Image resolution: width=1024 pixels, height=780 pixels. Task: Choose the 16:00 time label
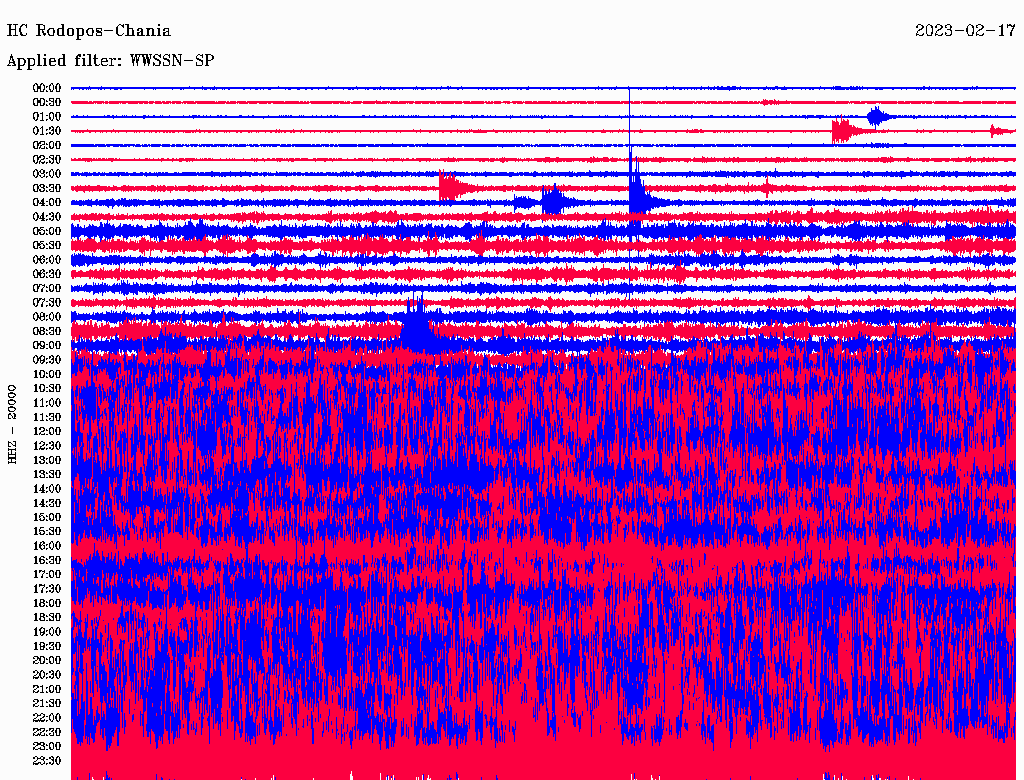(47, 546)
